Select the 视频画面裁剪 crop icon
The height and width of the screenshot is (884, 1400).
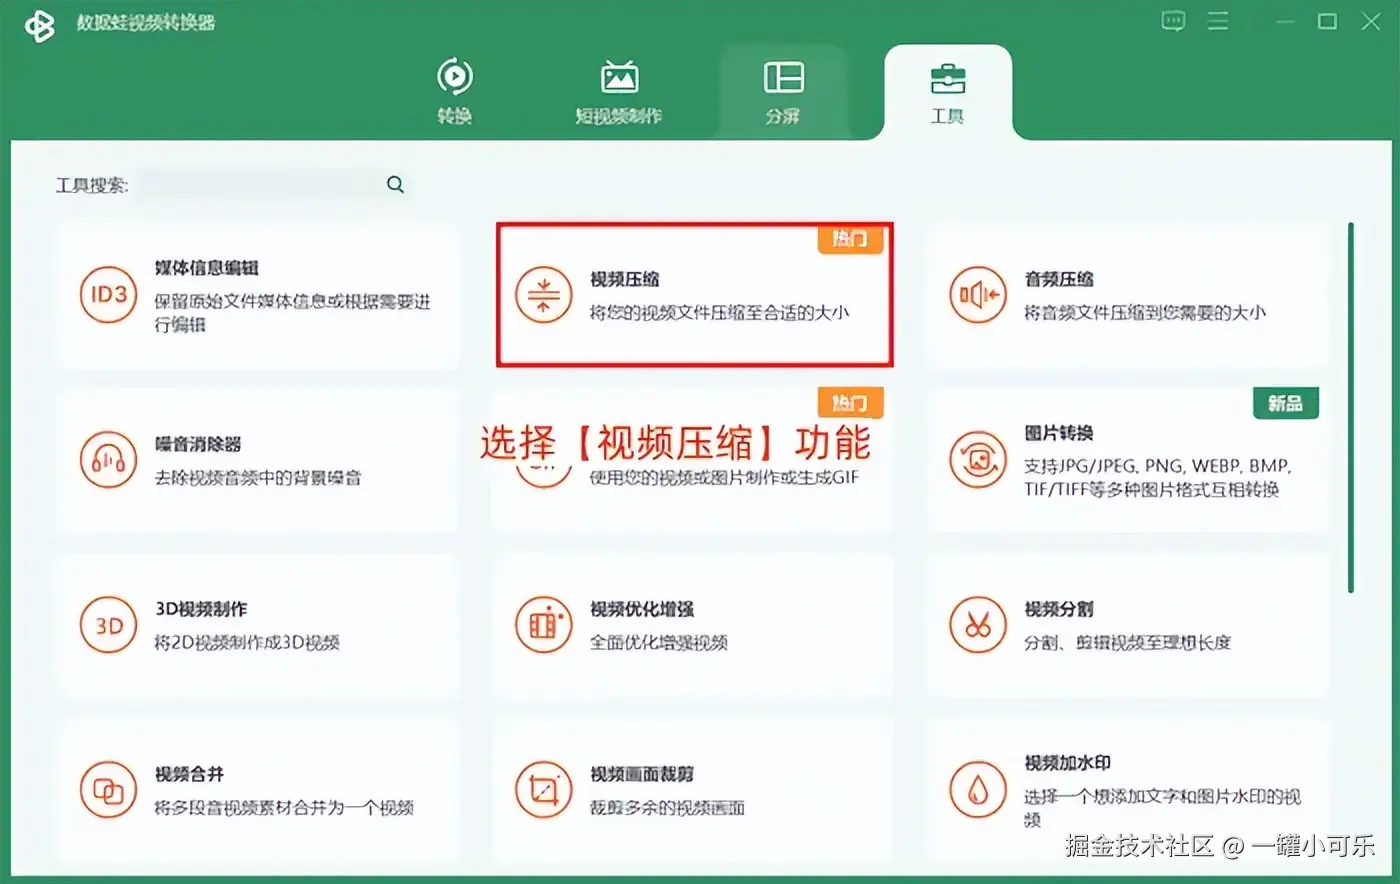(x=543, y=791)
